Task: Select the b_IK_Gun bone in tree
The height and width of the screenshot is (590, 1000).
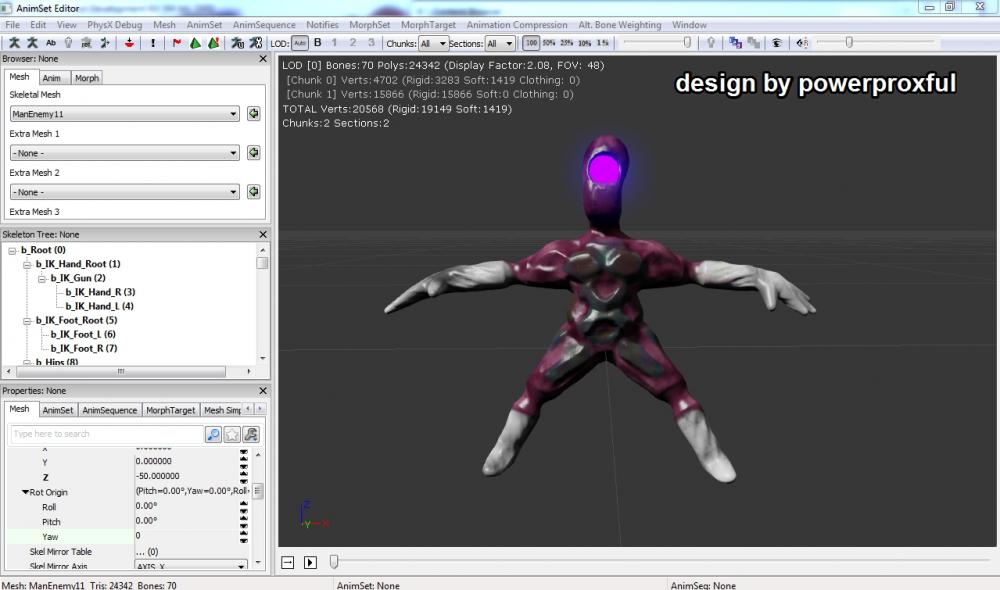Action: (x=77, y=277)
